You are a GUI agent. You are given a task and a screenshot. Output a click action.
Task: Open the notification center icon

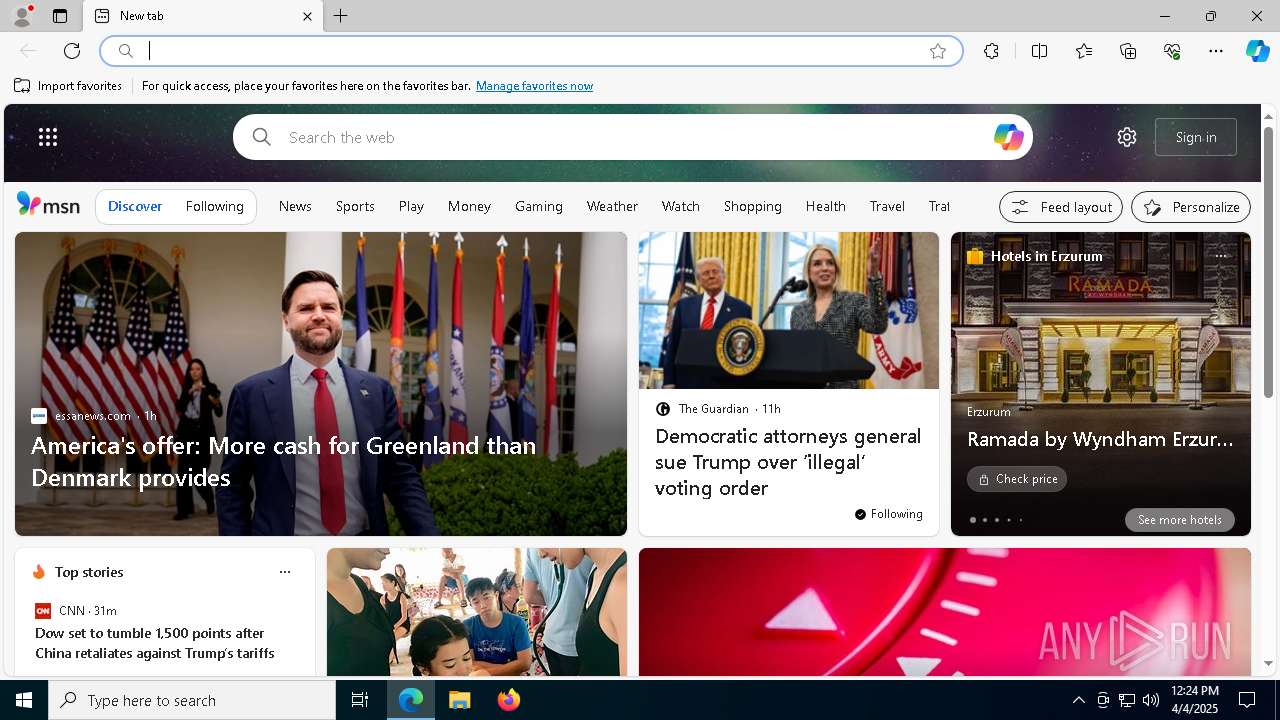pos(1248,700)
